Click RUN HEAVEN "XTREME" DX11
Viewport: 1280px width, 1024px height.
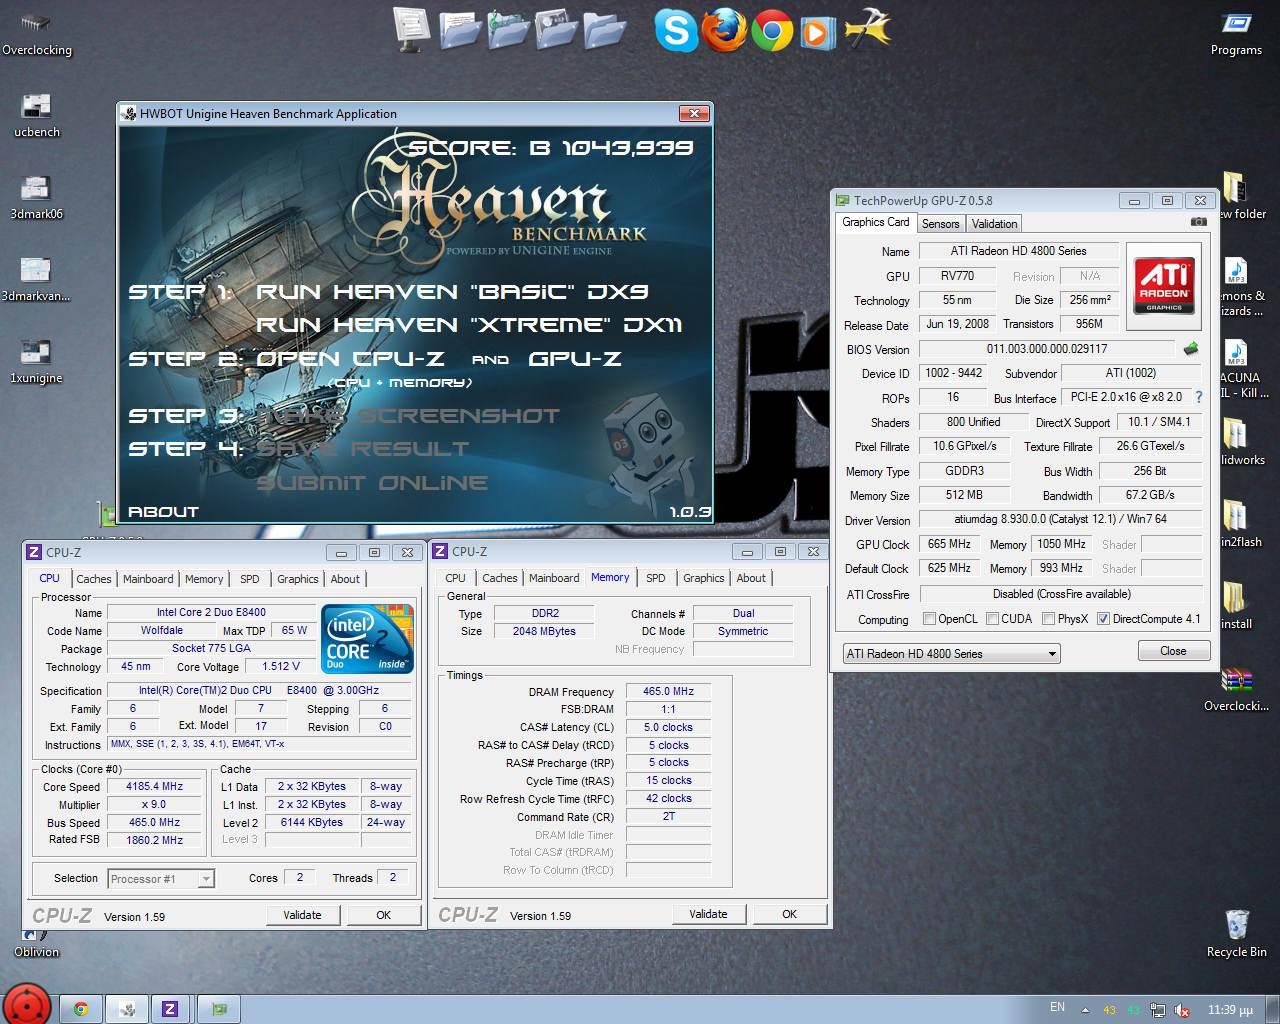click(x=469, y=325)
